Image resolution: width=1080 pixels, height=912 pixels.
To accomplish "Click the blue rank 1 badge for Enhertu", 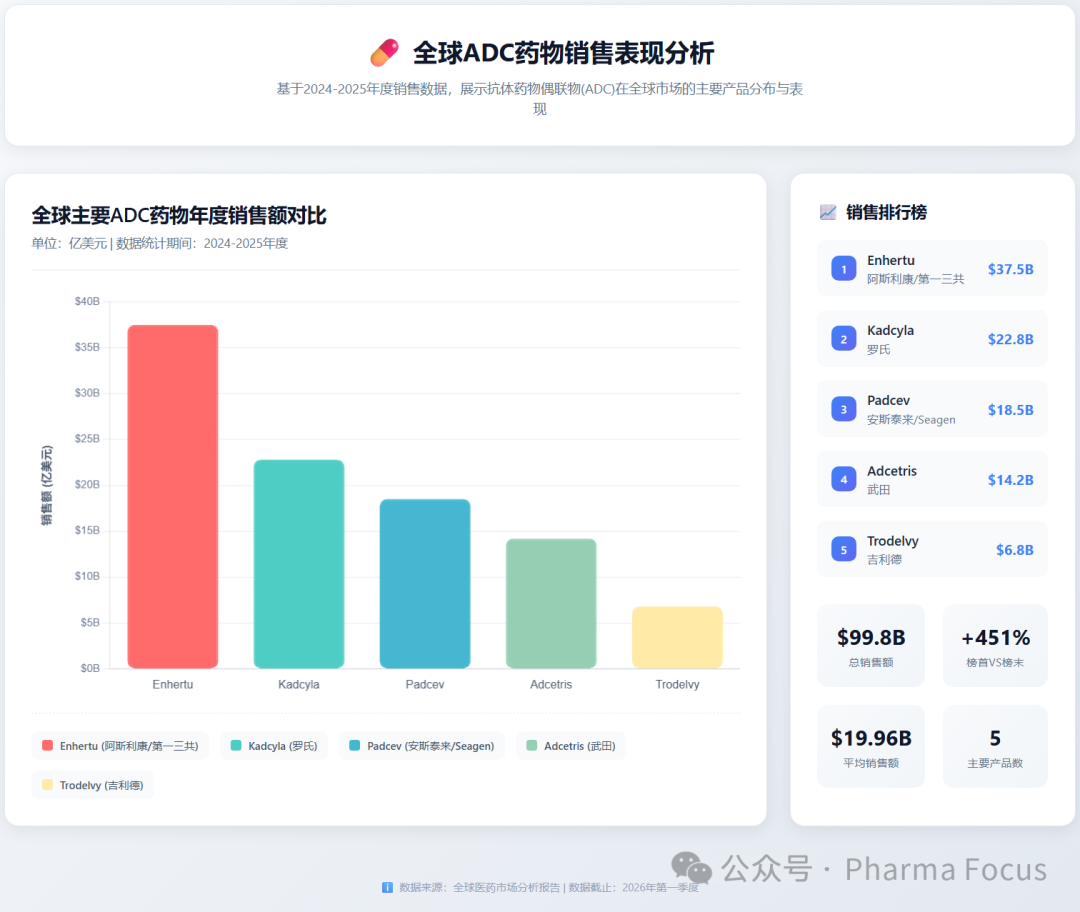I will [843, 268].
